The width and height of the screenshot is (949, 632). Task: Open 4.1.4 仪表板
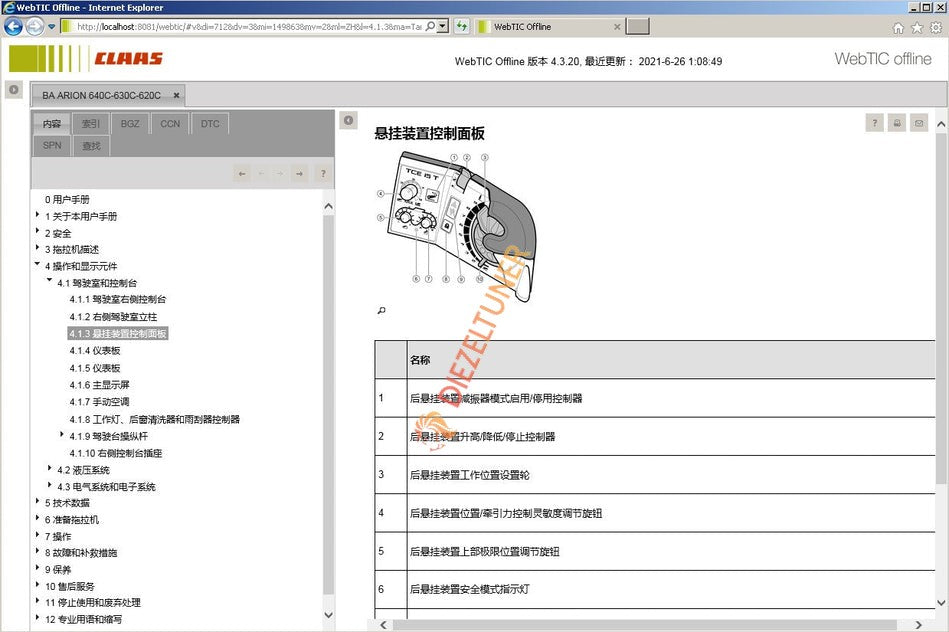pyautogui.click(x=94, y=351)
